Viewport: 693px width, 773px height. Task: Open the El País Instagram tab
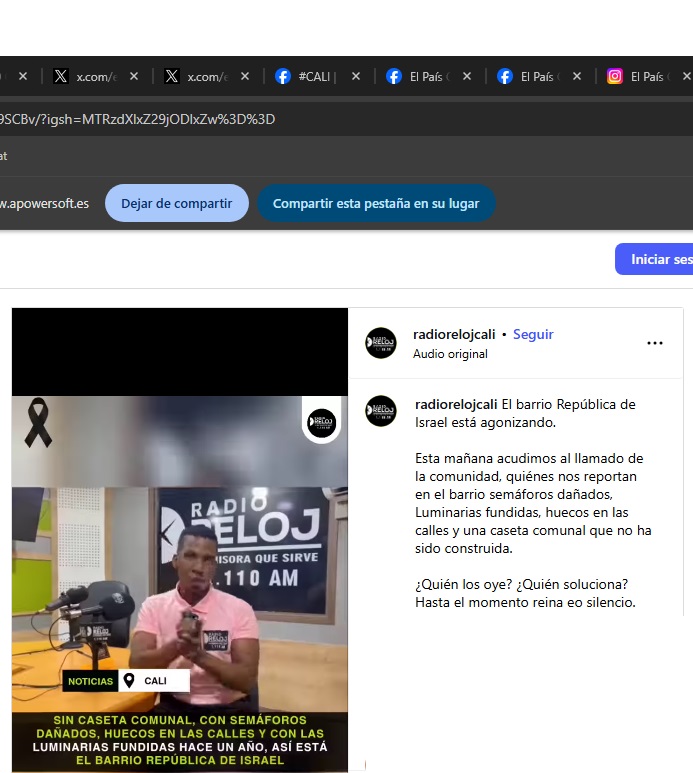[646, 76]
